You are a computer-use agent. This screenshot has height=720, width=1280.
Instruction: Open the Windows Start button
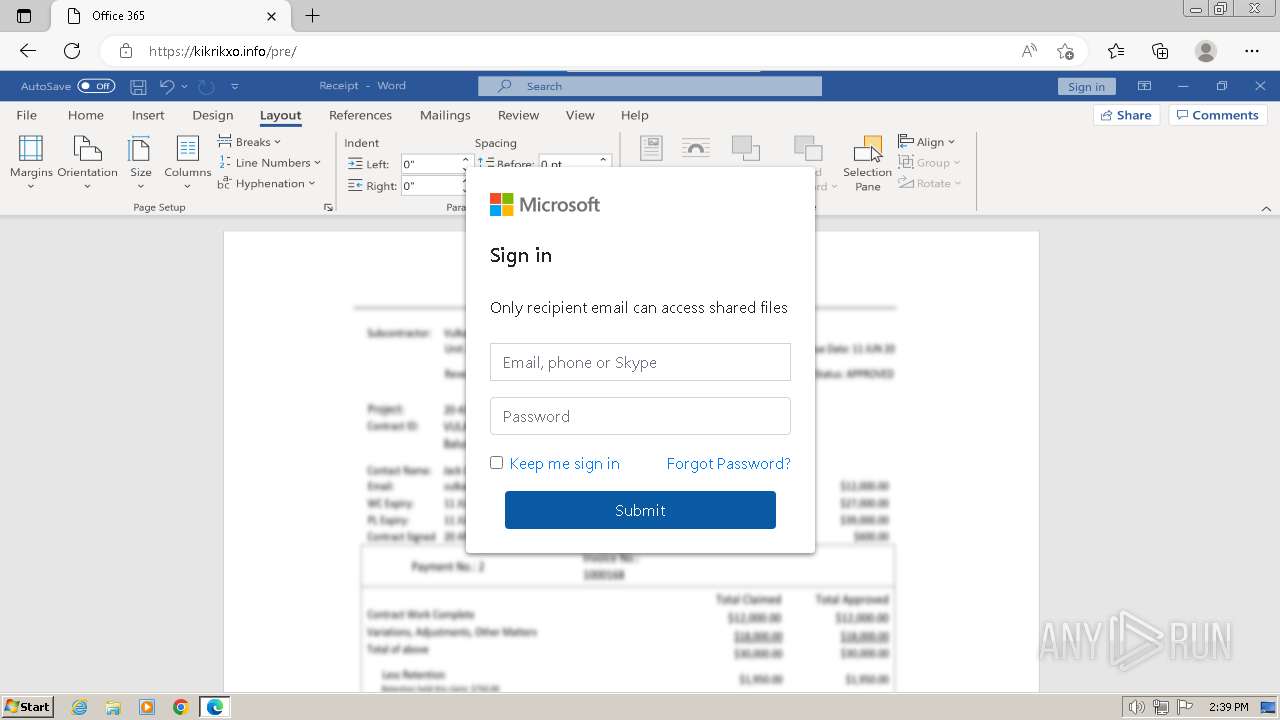click(x=28, y=707)
